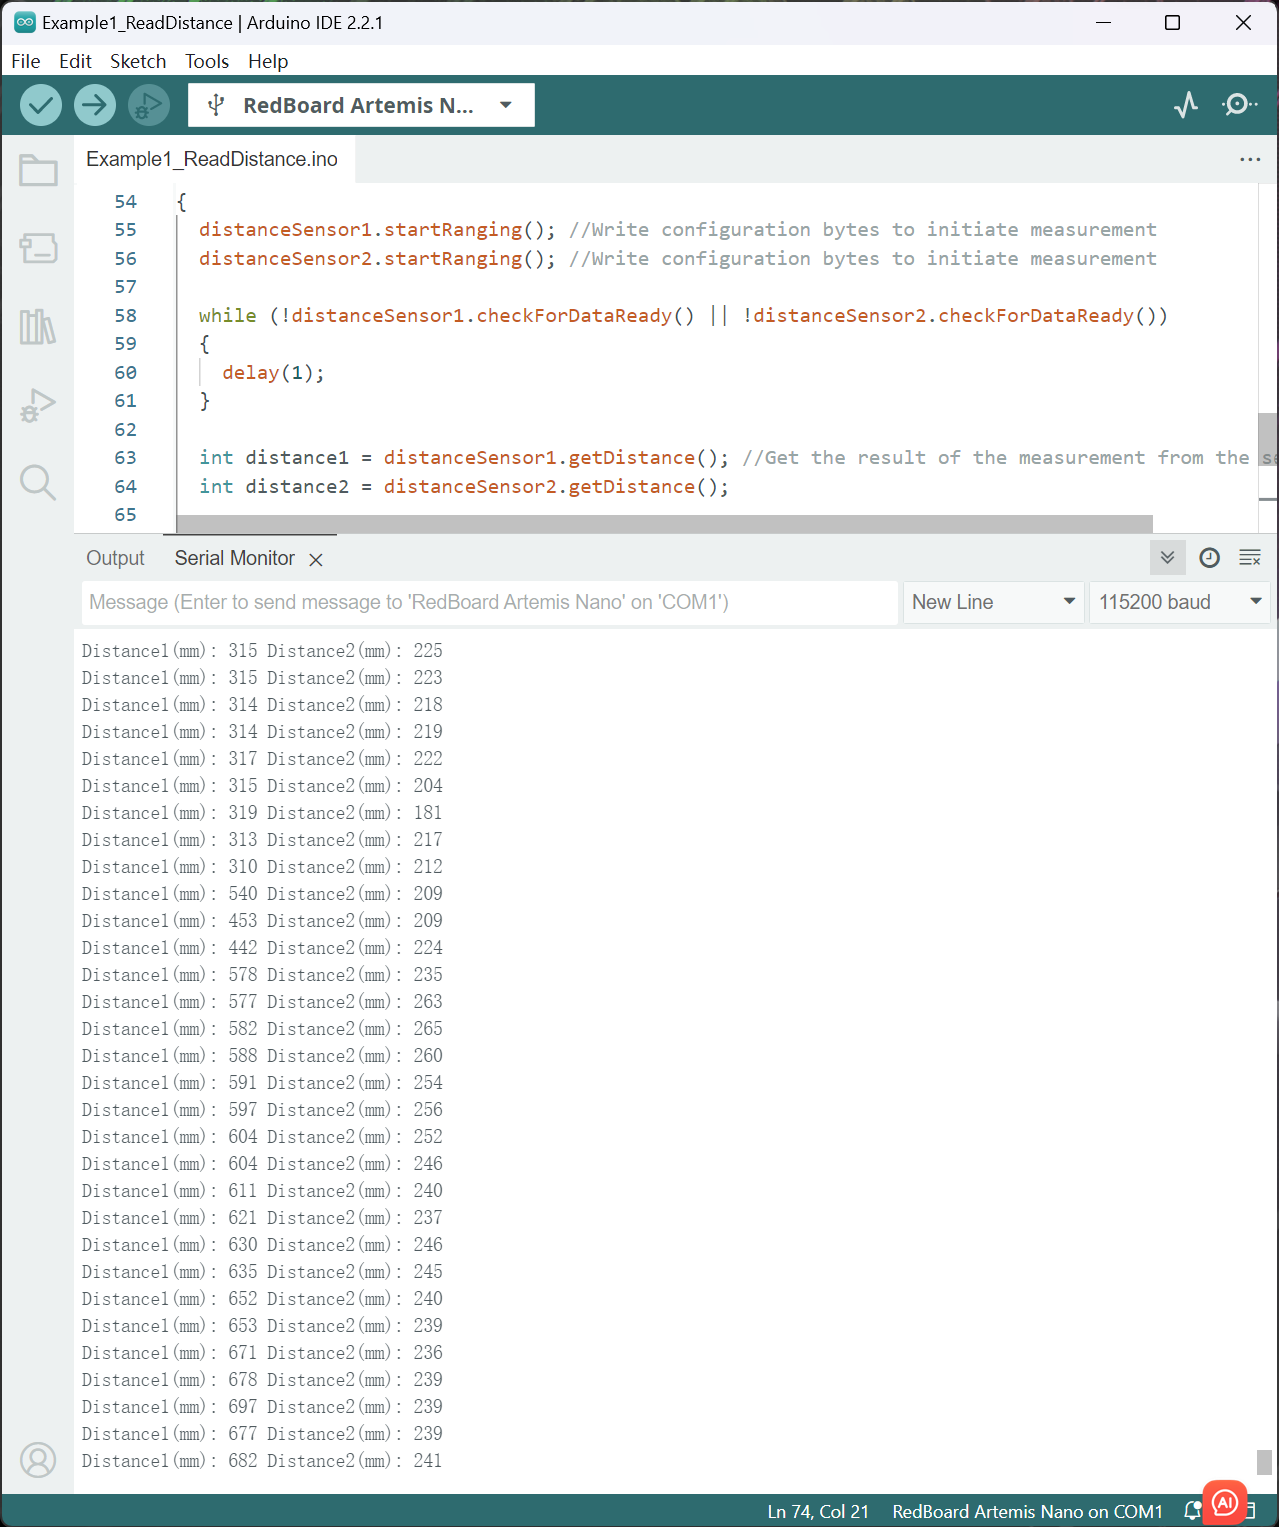This screenshot has height=1527, width=1279.
Task: Toggle autoscroll in the Serial Monitor
Action: pyautogui.click(x=1167, y=558)
